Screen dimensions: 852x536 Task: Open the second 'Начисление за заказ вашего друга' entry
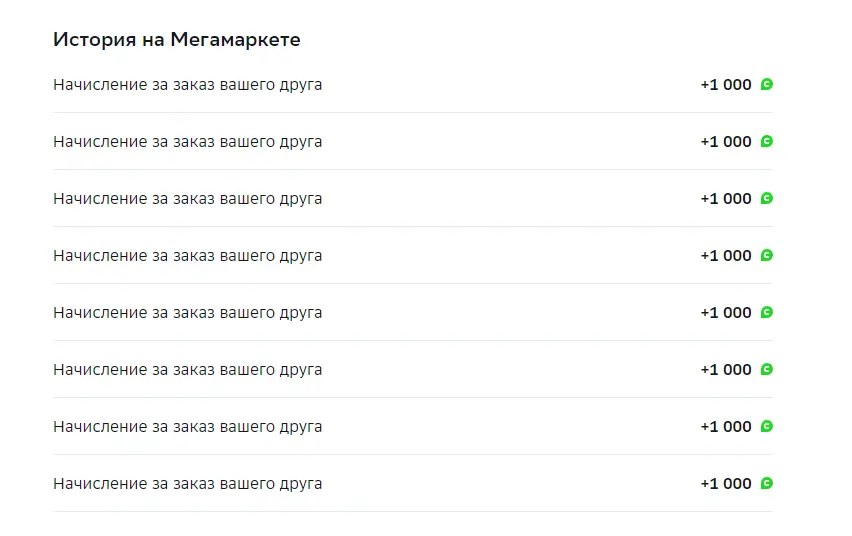pyautogui.click(x=413, y=141)
